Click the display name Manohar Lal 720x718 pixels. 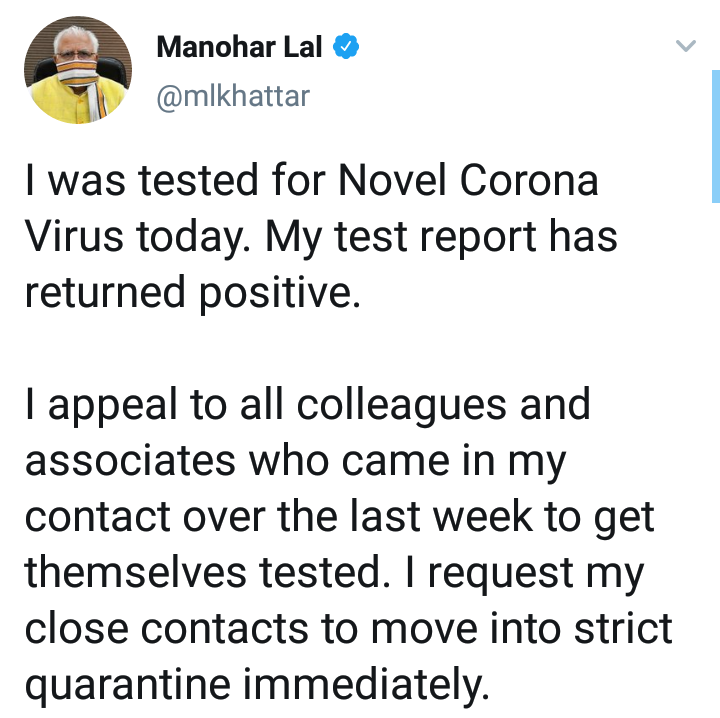coord(239,46)
